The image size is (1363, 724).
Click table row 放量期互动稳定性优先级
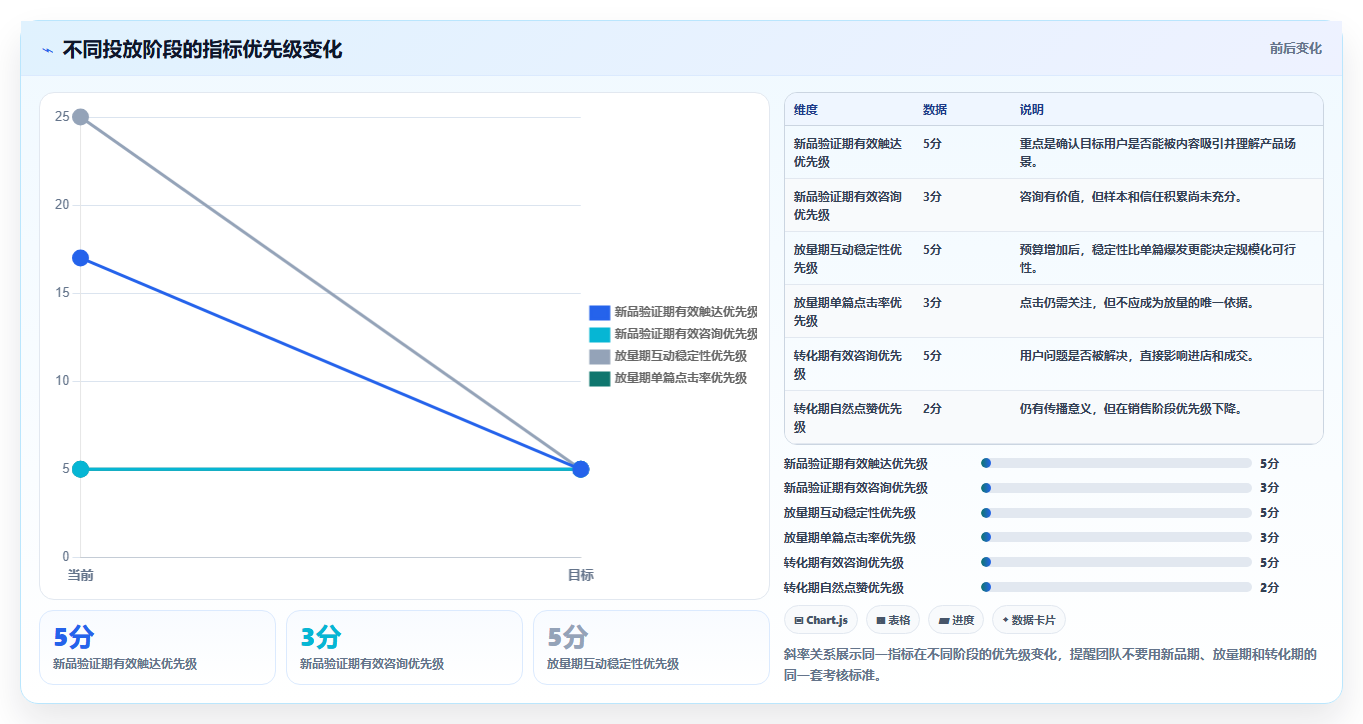pos(1054,258)
